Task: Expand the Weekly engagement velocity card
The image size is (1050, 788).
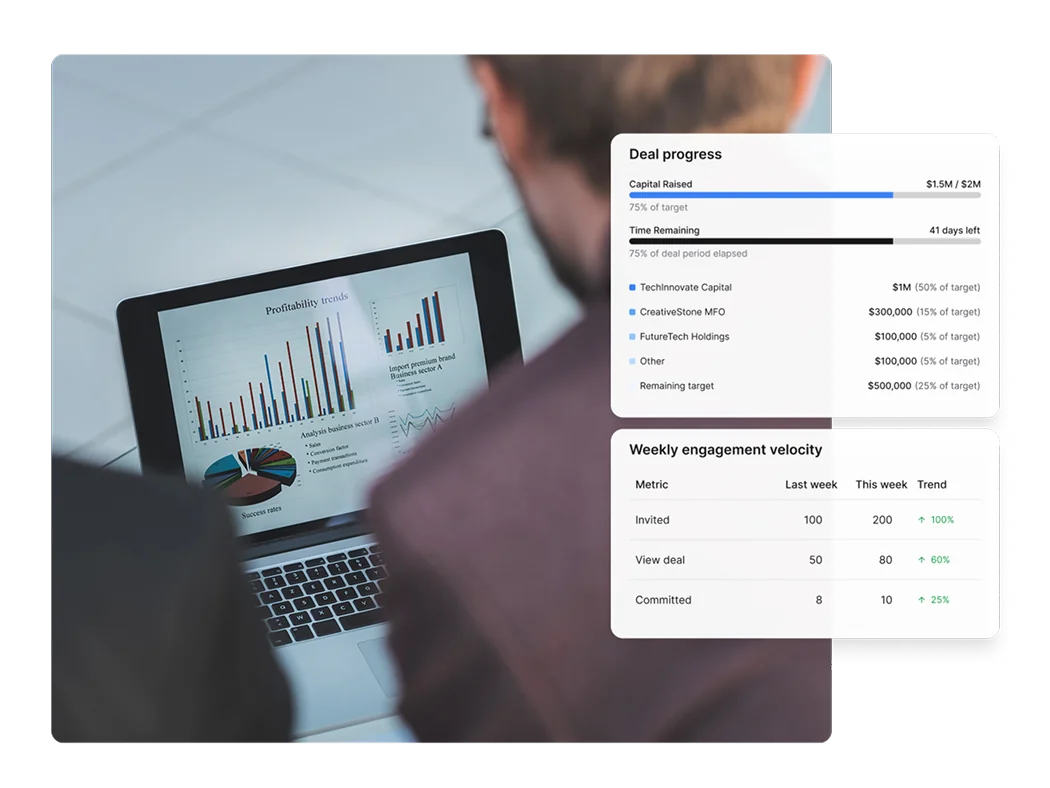Action: 725,450
